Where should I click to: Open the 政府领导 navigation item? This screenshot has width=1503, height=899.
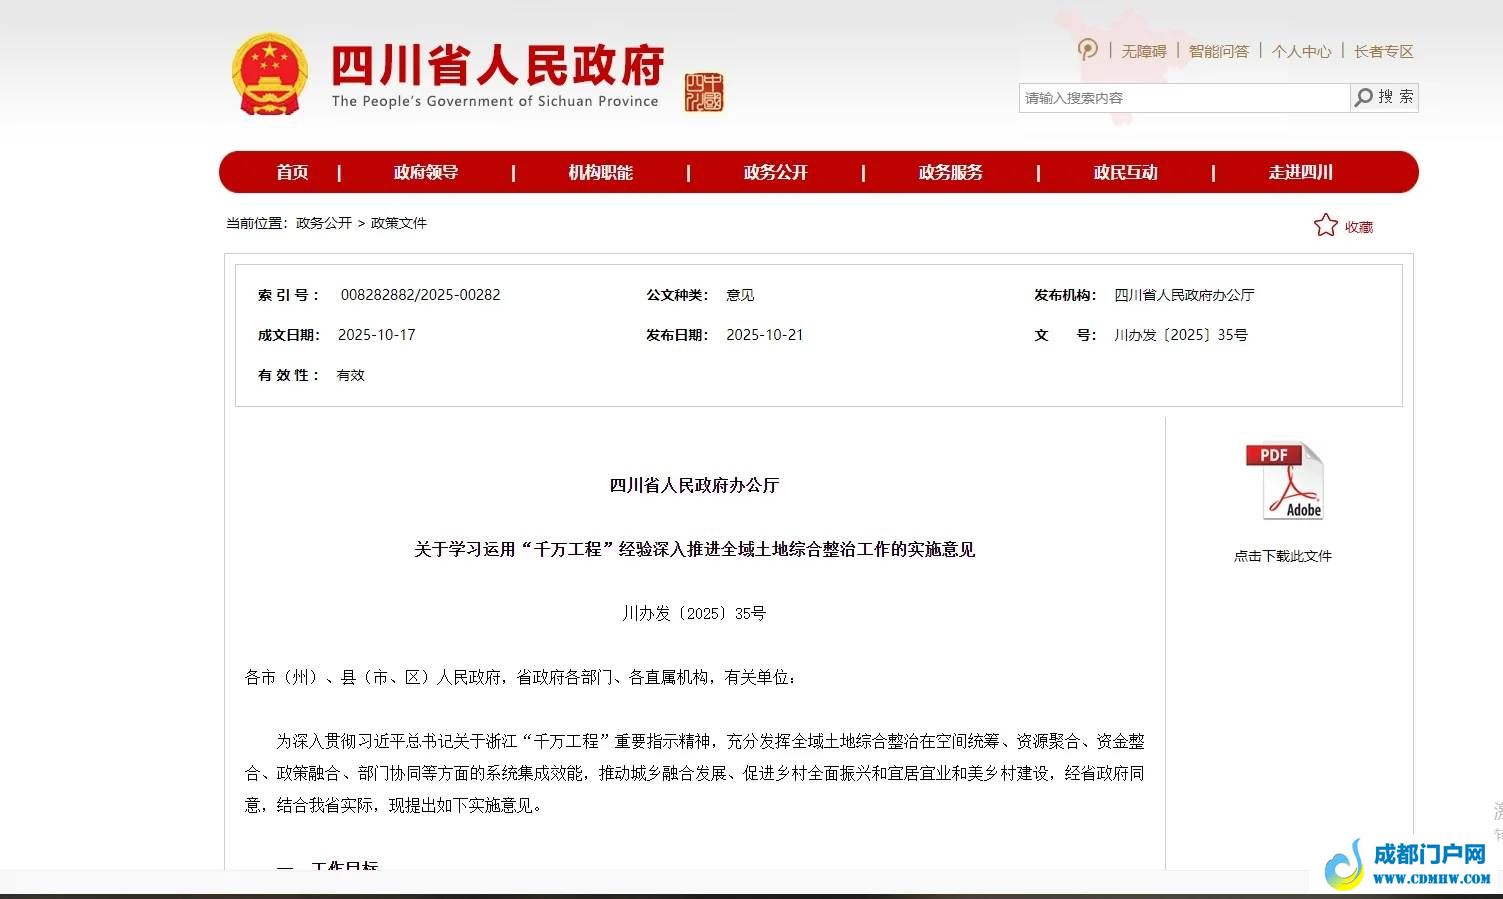pos(426,172)
